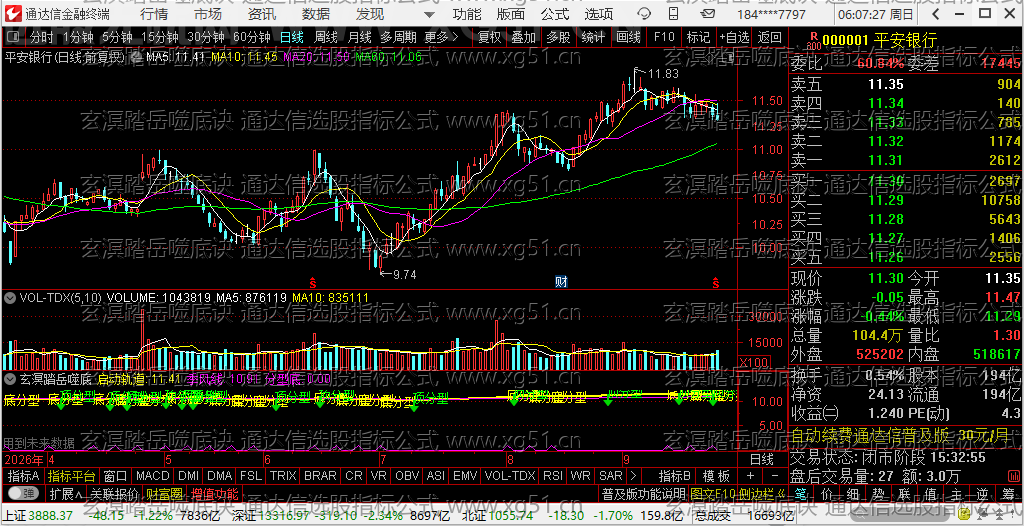
Task: Switch to the 5分钟 period tab
Action: [x=117, y=37]
